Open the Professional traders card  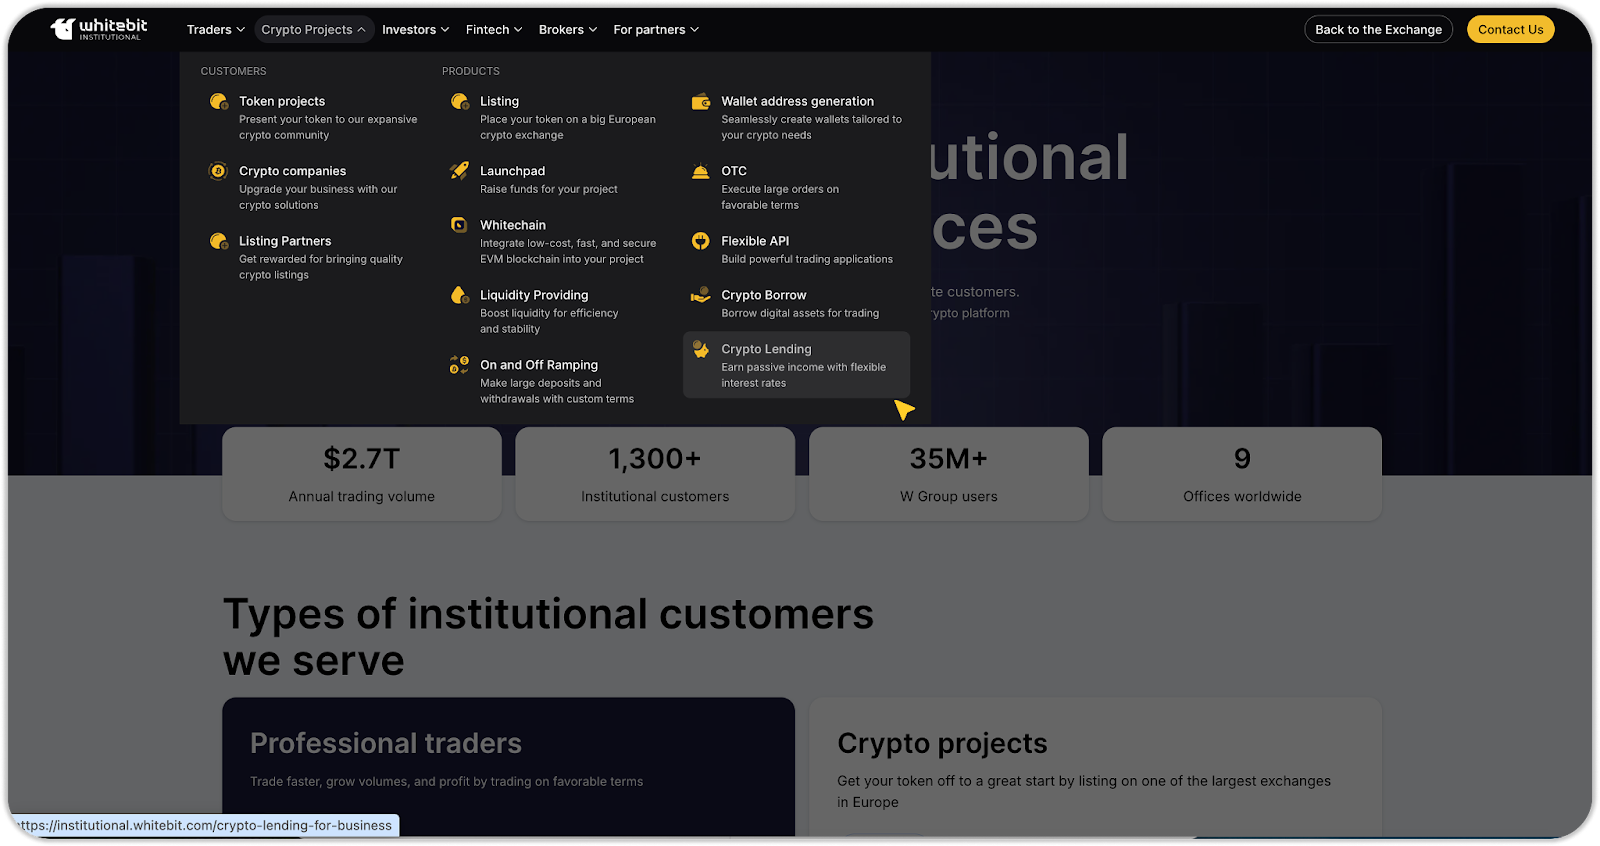(x=508, y=765)
